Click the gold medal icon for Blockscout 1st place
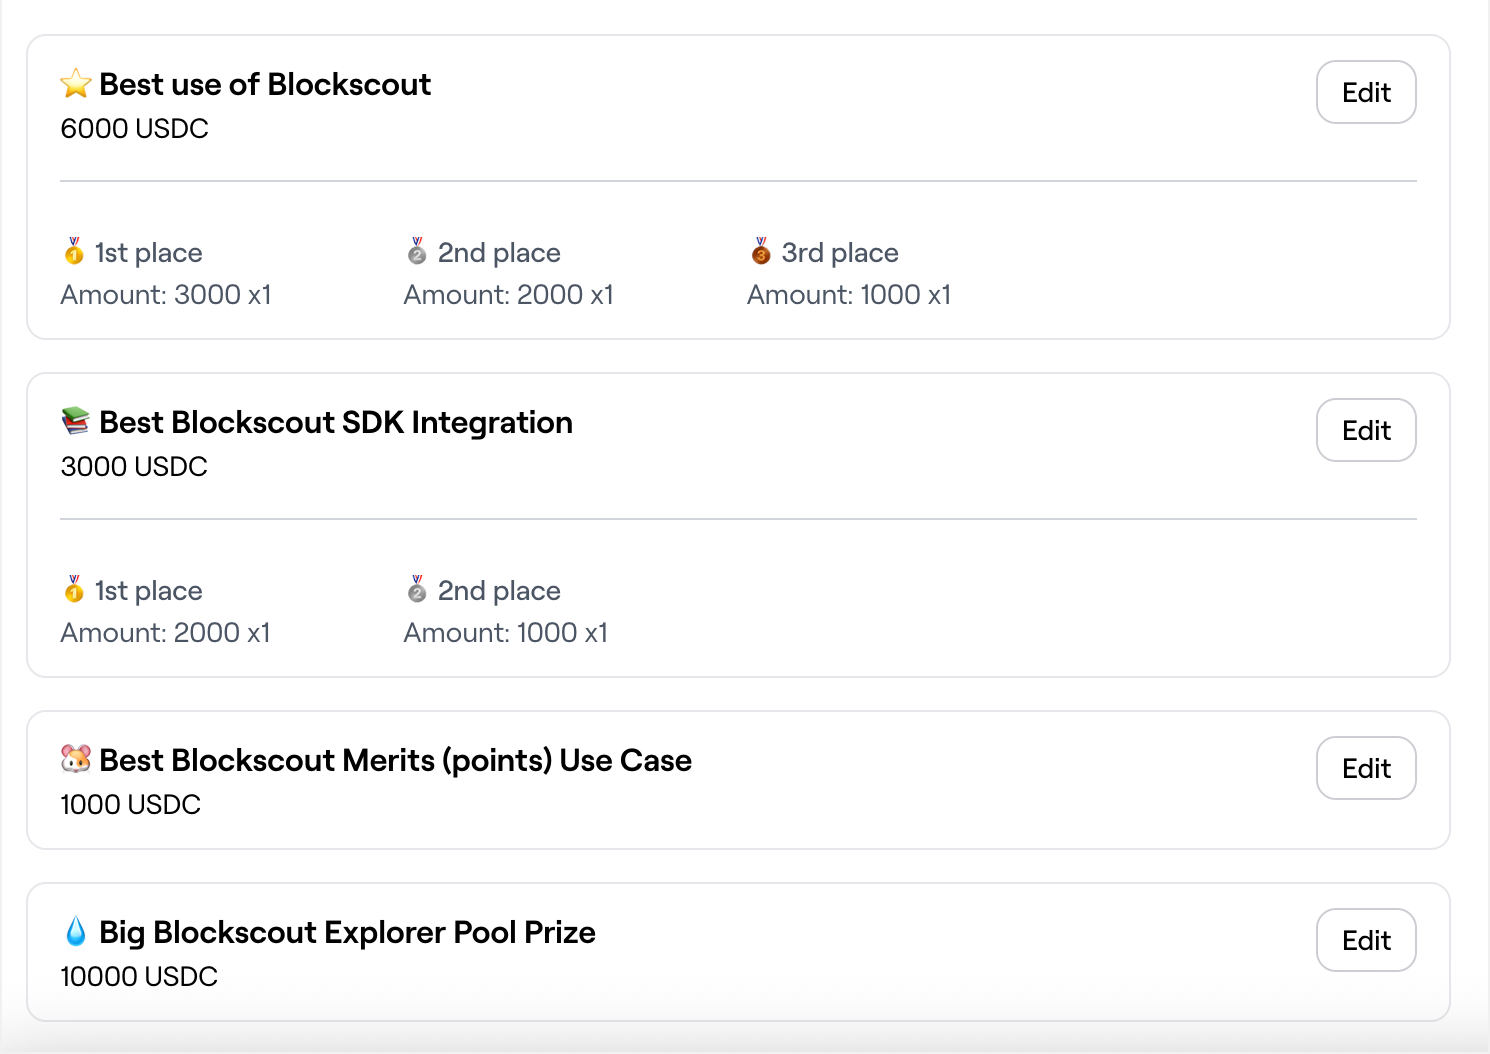Viewport: 1490px width, 1054px height. (x=73, y=253)
